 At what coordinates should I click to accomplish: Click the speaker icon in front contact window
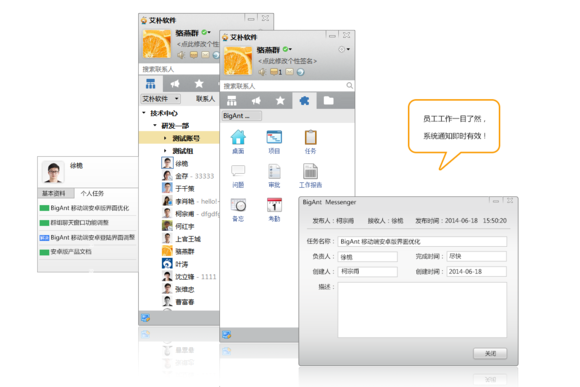click(x=262, y=72)
